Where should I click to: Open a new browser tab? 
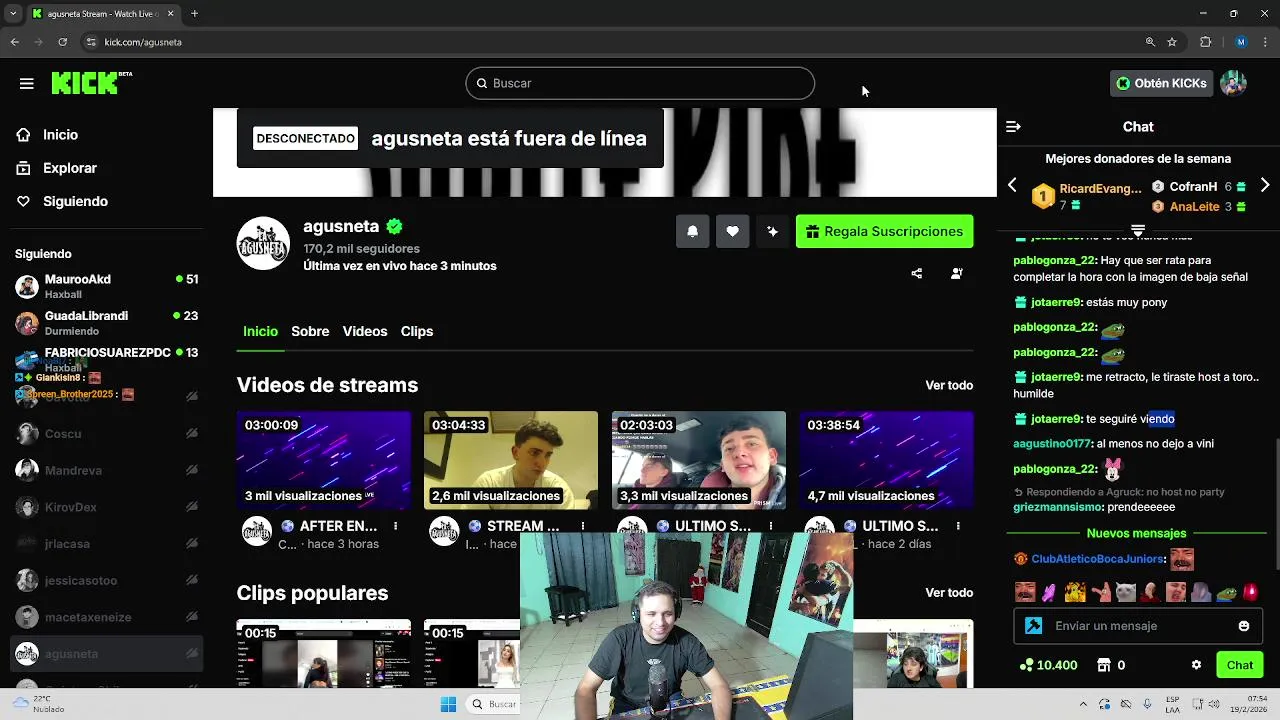[194, 14]
